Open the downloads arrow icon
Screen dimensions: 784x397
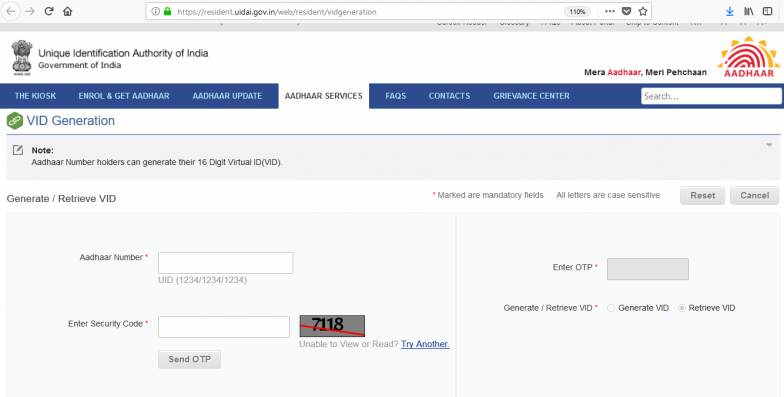730,11
